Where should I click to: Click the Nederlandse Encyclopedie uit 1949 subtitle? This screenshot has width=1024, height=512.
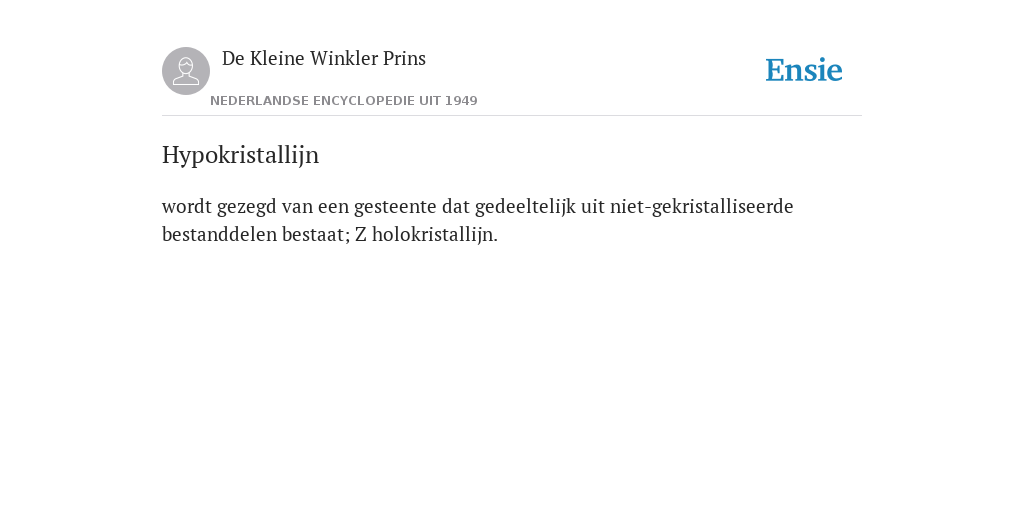pos(344,101)
